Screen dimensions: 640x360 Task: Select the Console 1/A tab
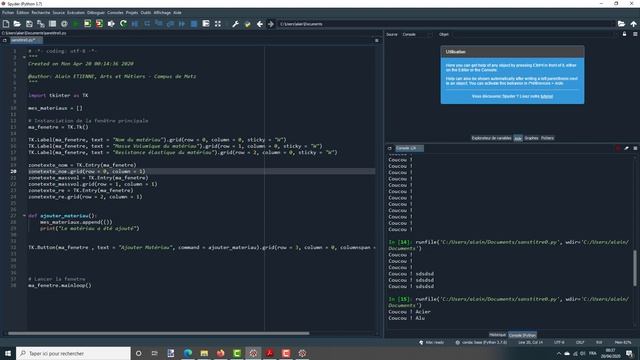click(409, 148)
